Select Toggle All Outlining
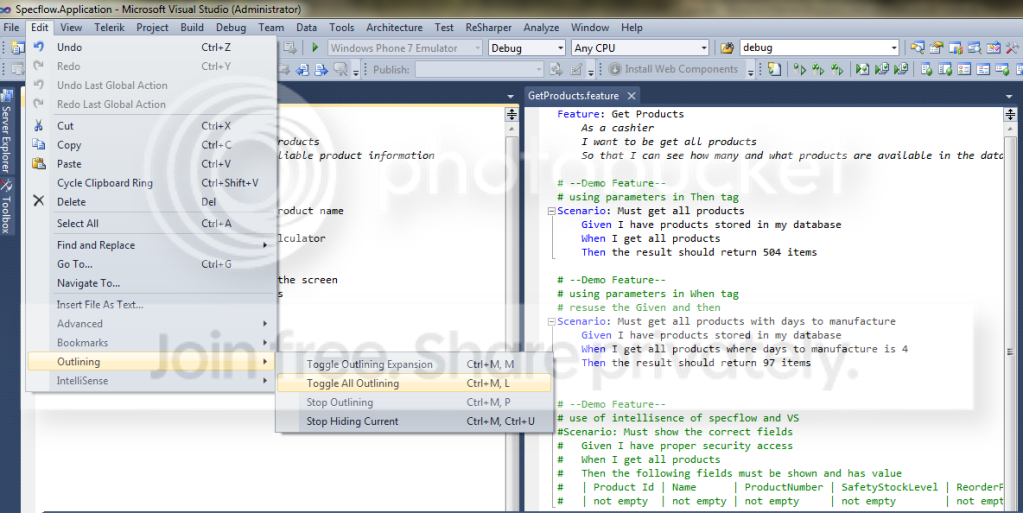Image resolution: width=1023 pixels, height=513 pixels. (x=414, y=383)
